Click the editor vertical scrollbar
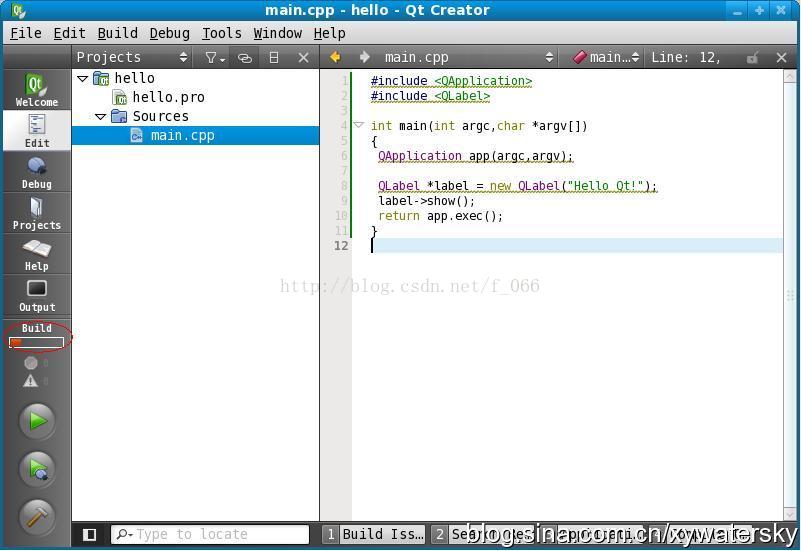The image size is (801, 551). tap(790, 295)
